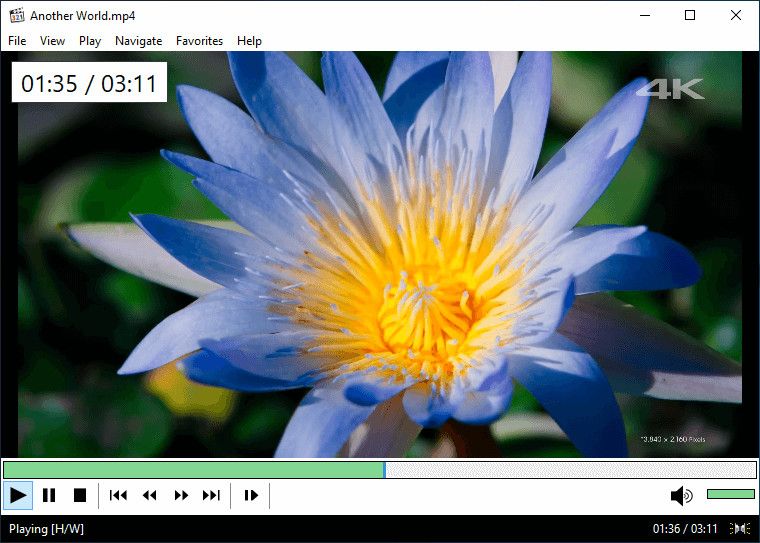Open the Play menu
760x543 pixels.
90,41
